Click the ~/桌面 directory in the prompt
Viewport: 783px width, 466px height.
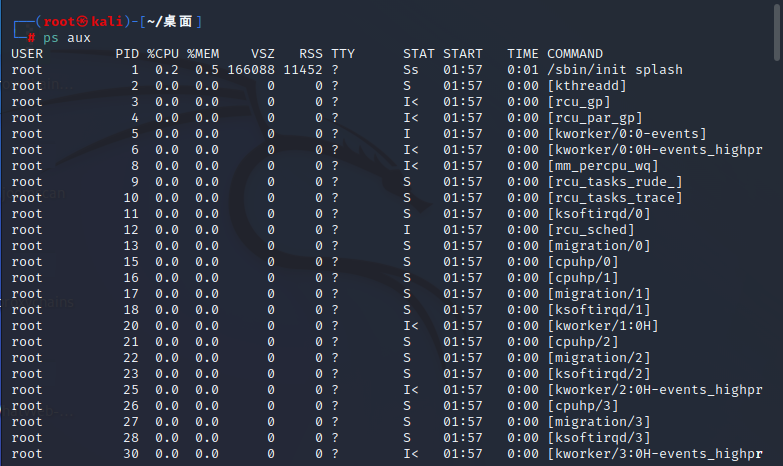tap(170, 21)
